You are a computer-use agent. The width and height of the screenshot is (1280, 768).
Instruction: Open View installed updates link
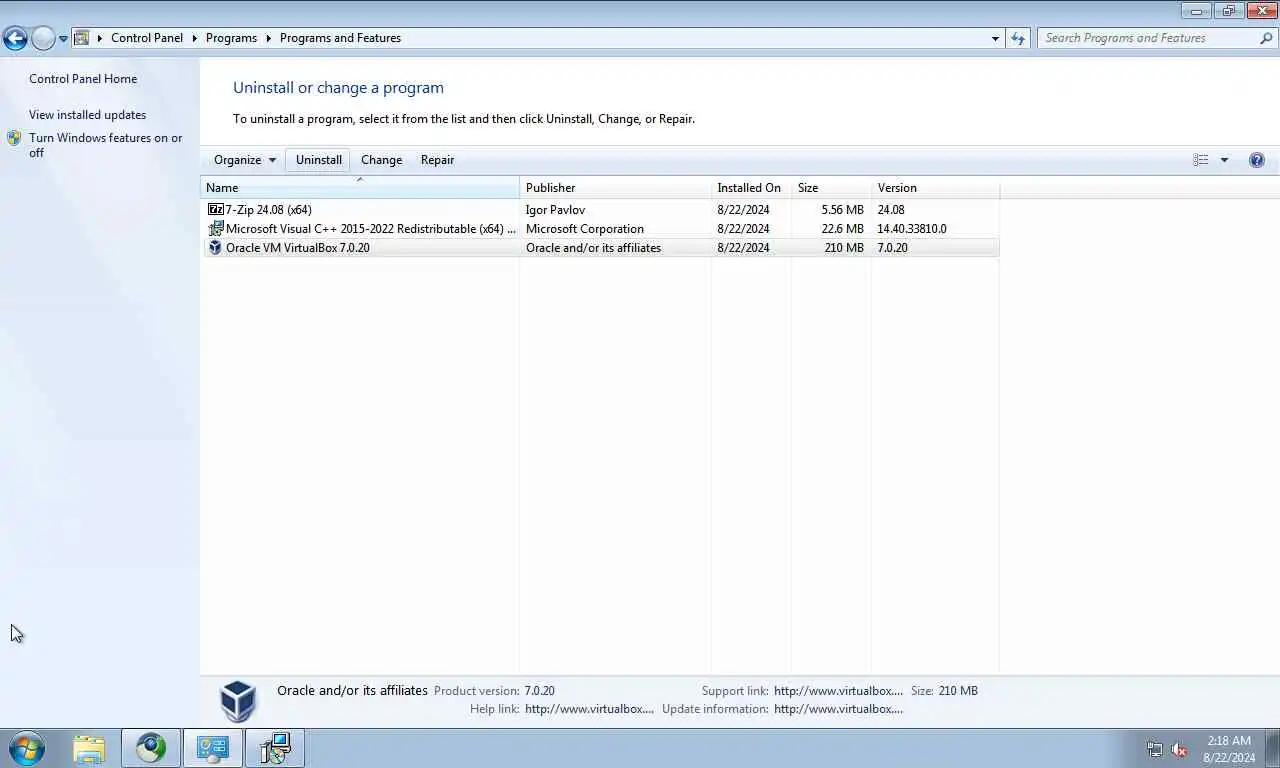click(x=87, y=115)
